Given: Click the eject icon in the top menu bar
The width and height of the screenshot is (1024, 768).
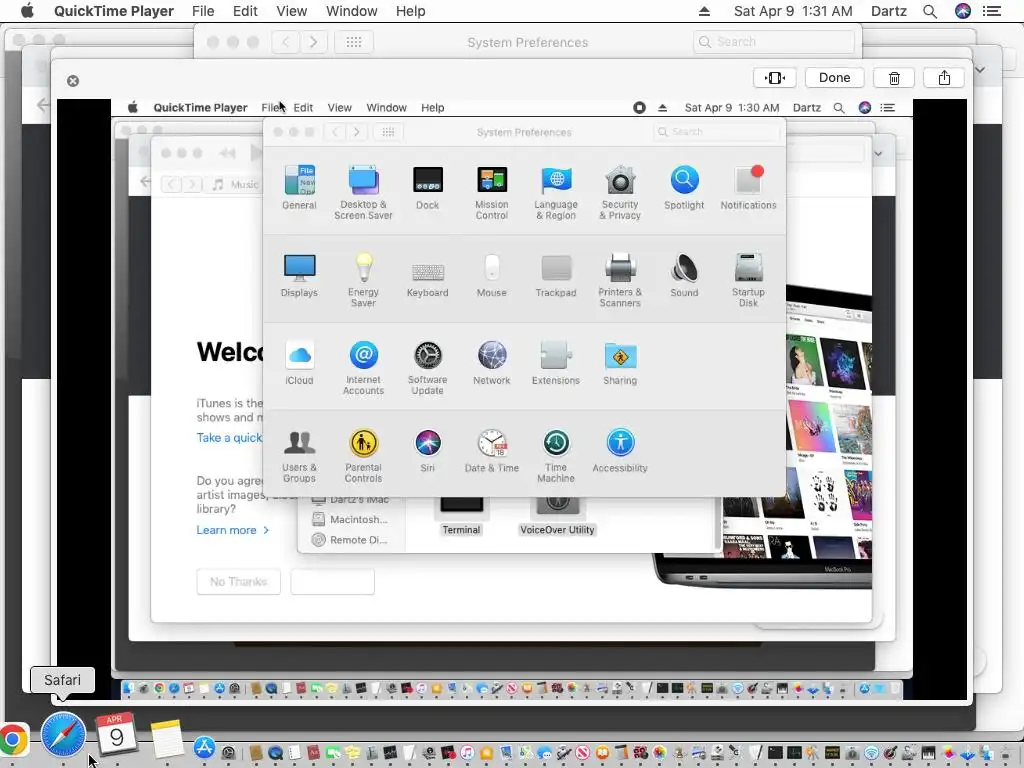Looking at the screenshot, I should (704, 11).
